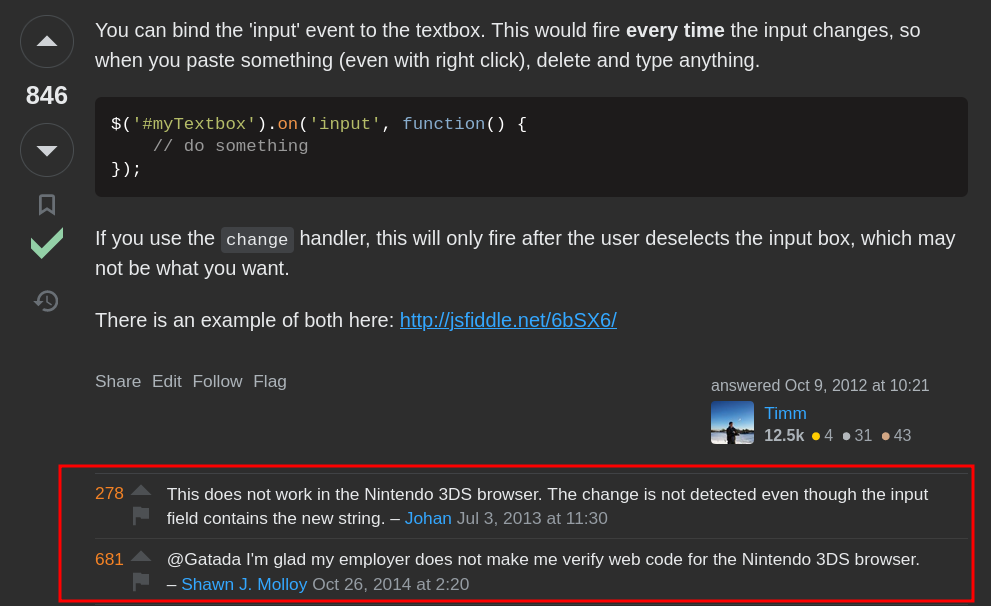The height and width of the screenshot is (606, 991).
Task: Open the jsfiddle.net/6bSX6/ example link
Action: [508, 320]
